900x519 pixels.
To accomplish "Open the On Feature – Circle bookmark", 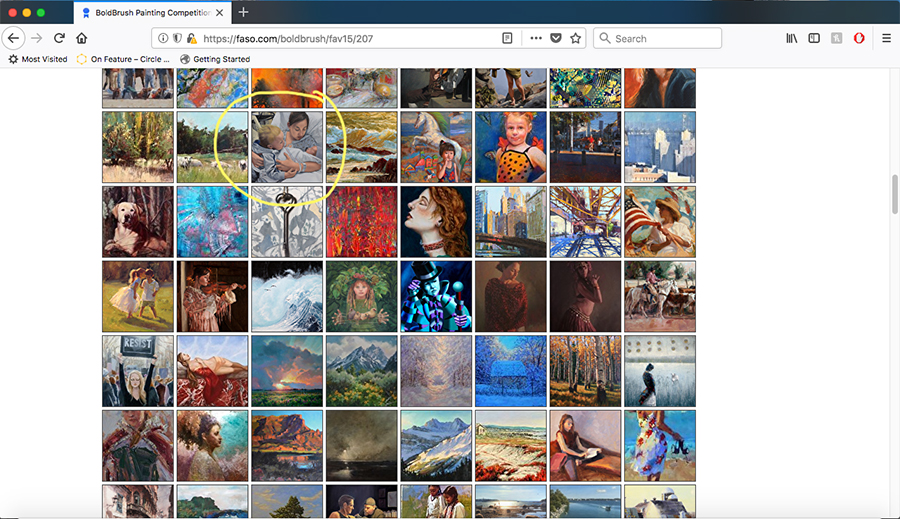I will click(x=123, y=59).
